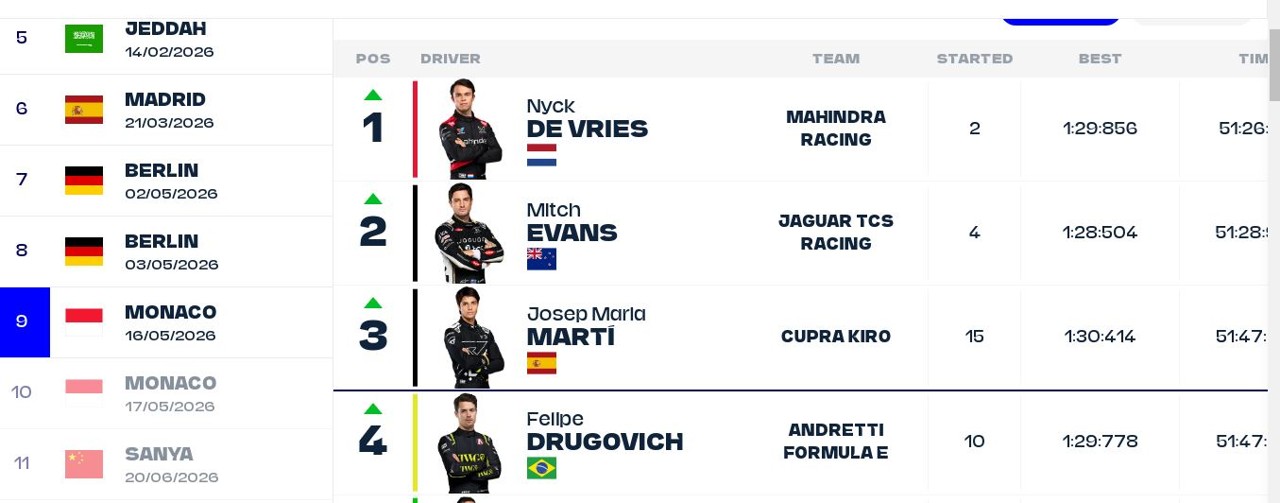The width and height of the screenshot is (1280, 503).
Task: Open the Mahindra Racing team link
Action: pos(836,128)
